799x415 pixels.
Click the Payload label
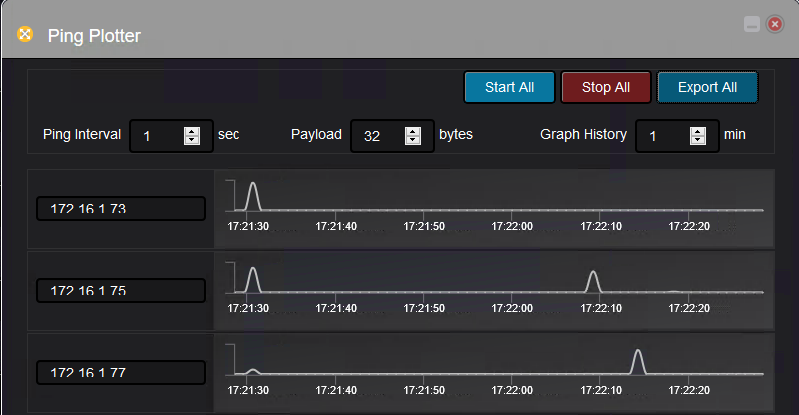tap(316, 134)
